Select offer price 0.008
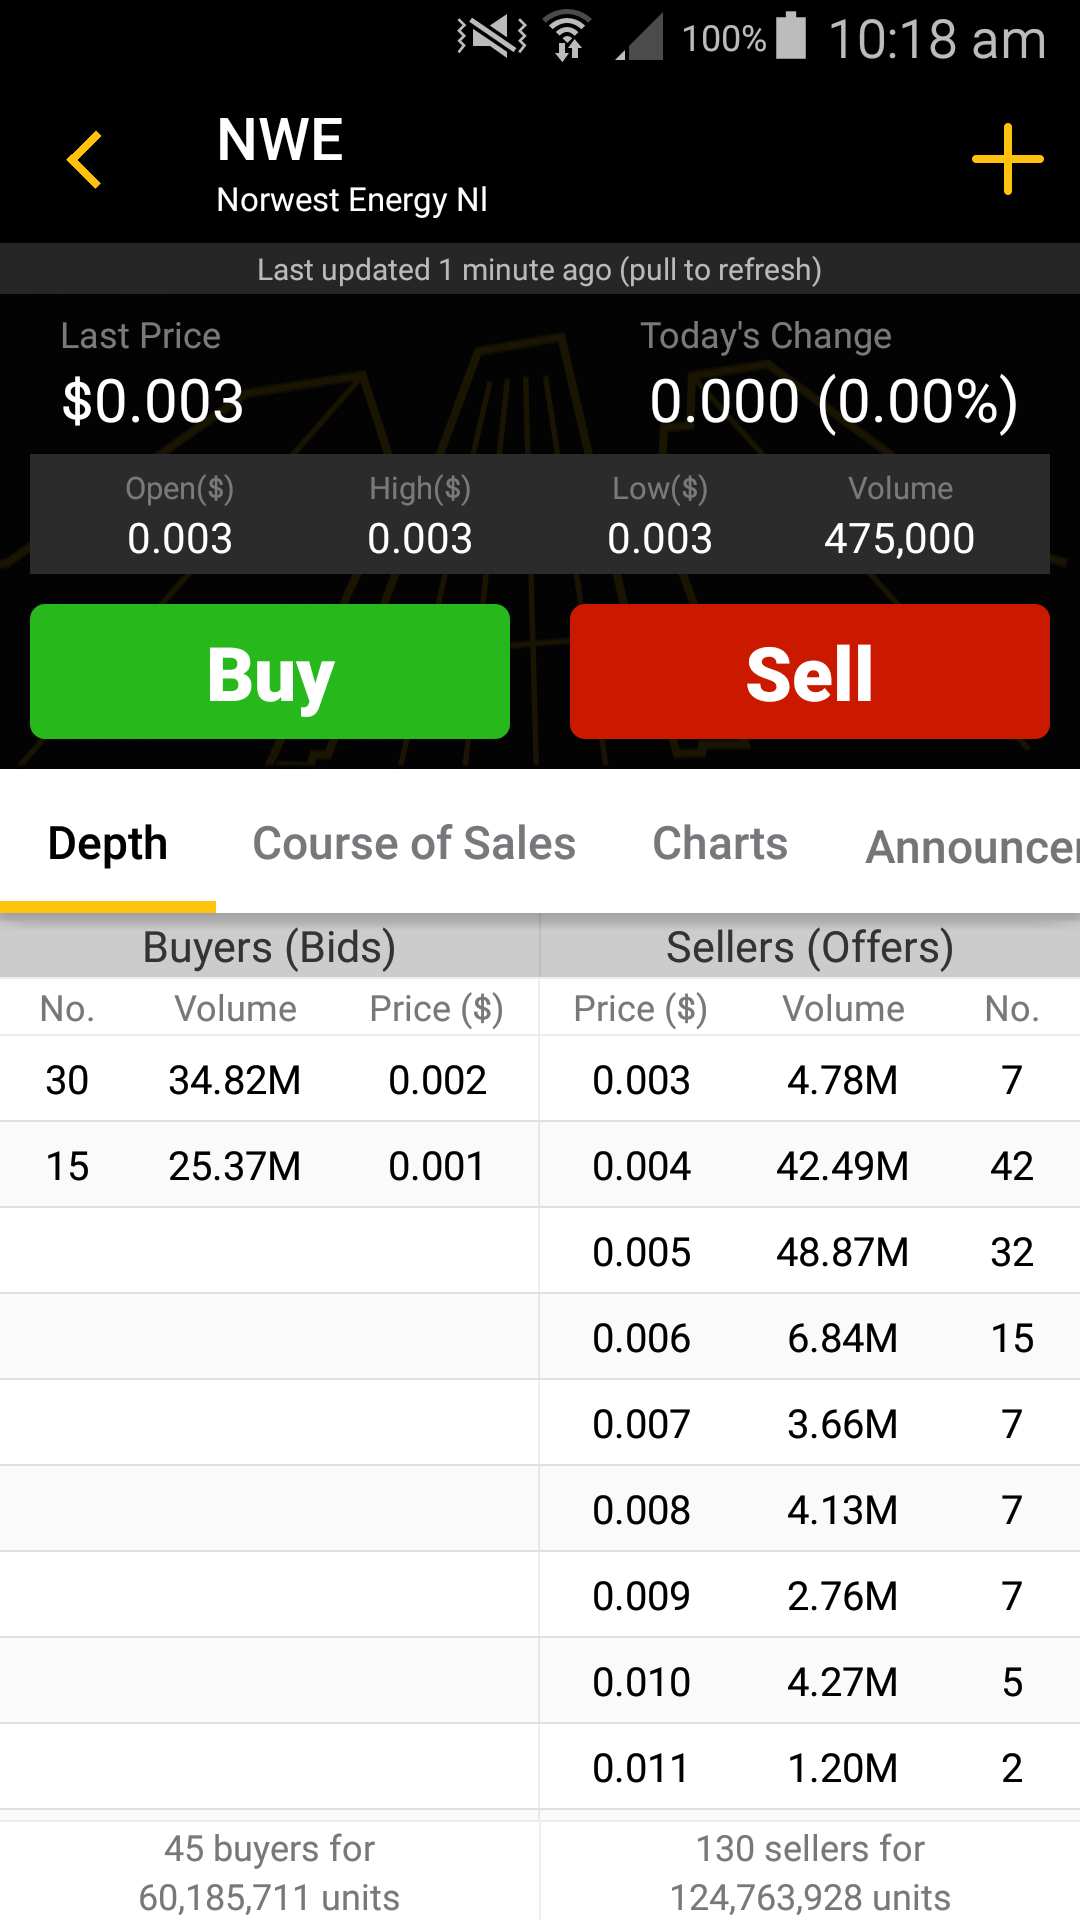Viewport: 1080px width, 1920px height. pos(641,1510)
